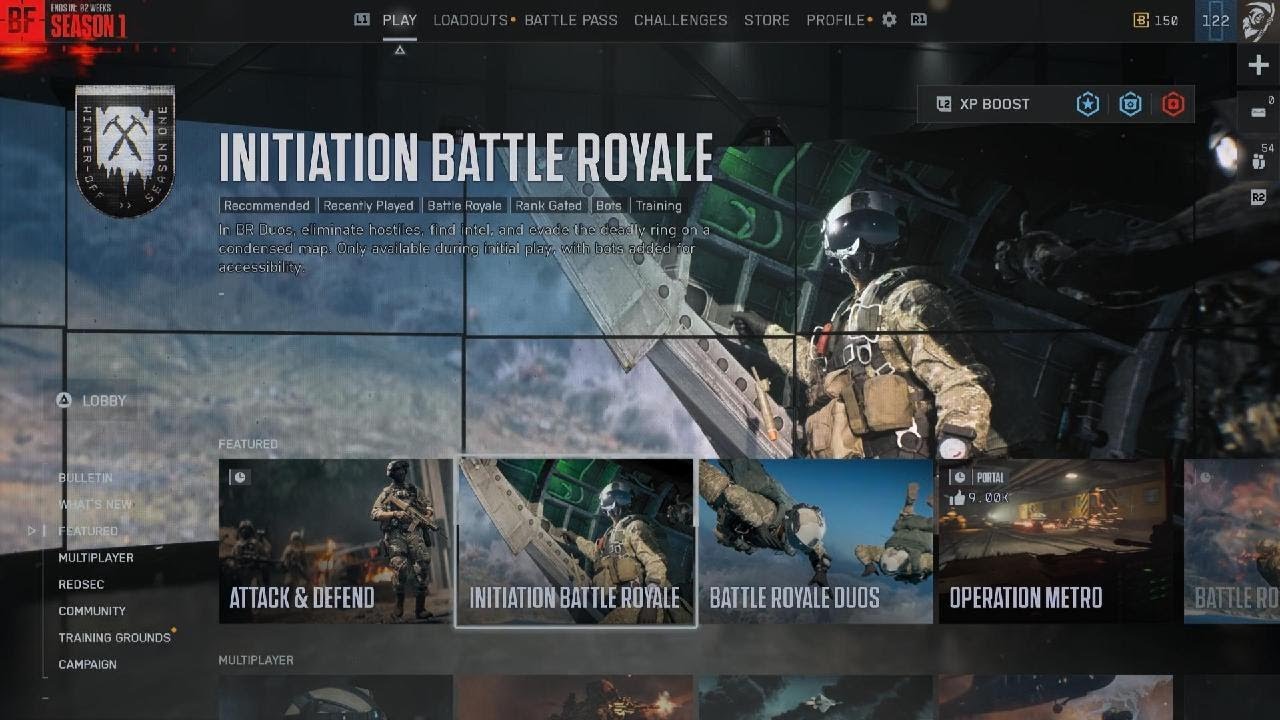
Task: Open the Profile tab
Action: coord(835,20)
